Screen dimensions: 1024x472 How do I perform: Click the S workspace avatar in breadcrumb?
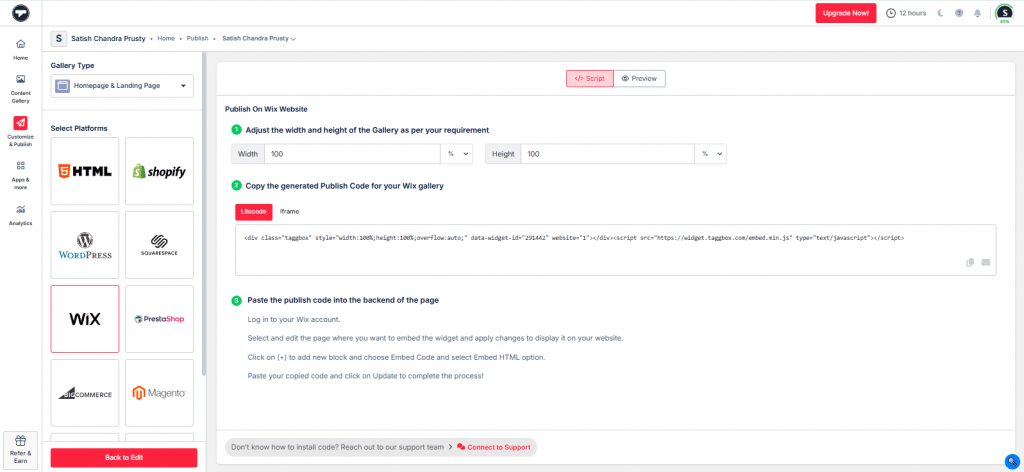59,39
